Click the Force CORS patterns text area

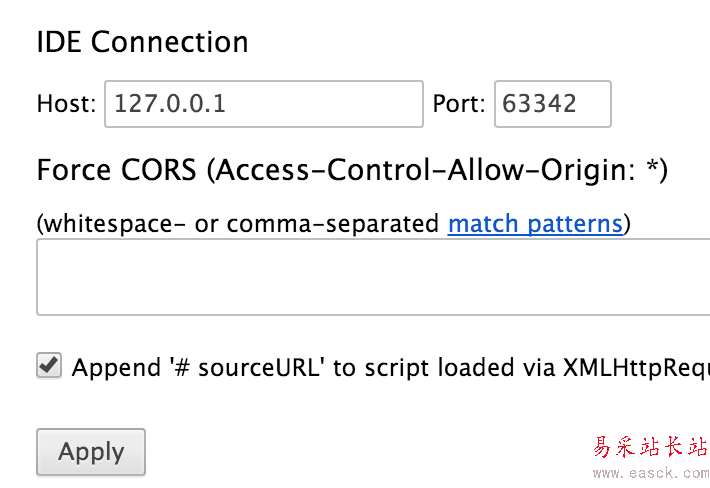pyautogui.click(x=373, y=277)
